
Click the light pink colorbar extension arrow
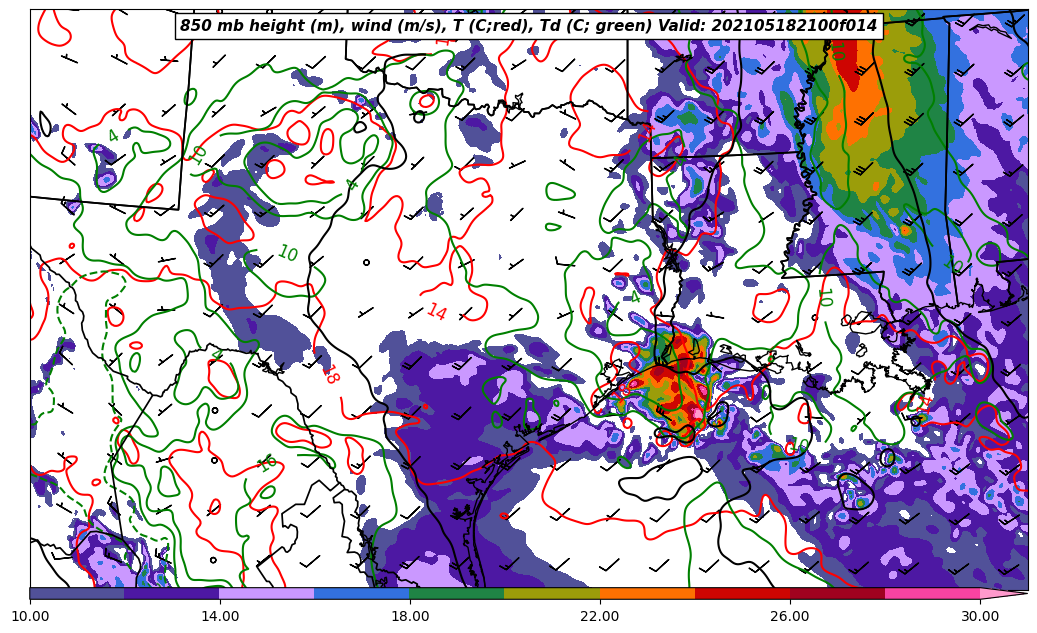1003,593
